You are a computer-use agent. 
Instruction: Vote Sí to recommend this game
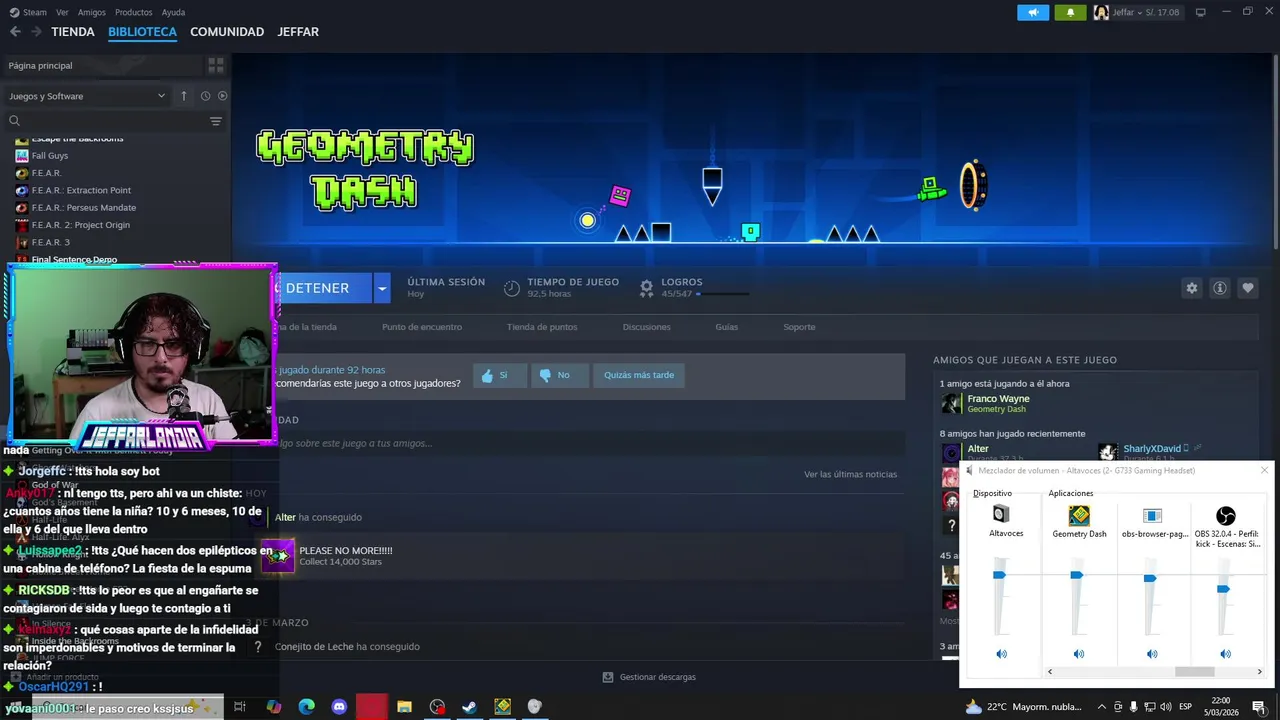click(500, 375)
